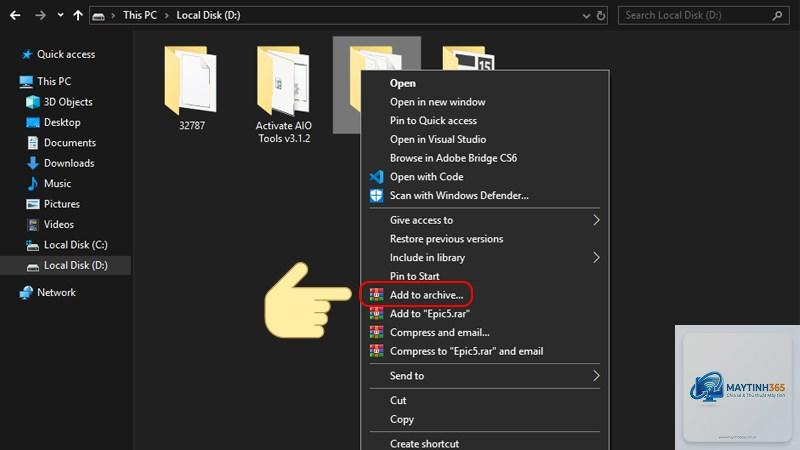This screenshot has height=450, width=800.
Task: Expand the Send to submenu
Action: [x=485, y=376]
